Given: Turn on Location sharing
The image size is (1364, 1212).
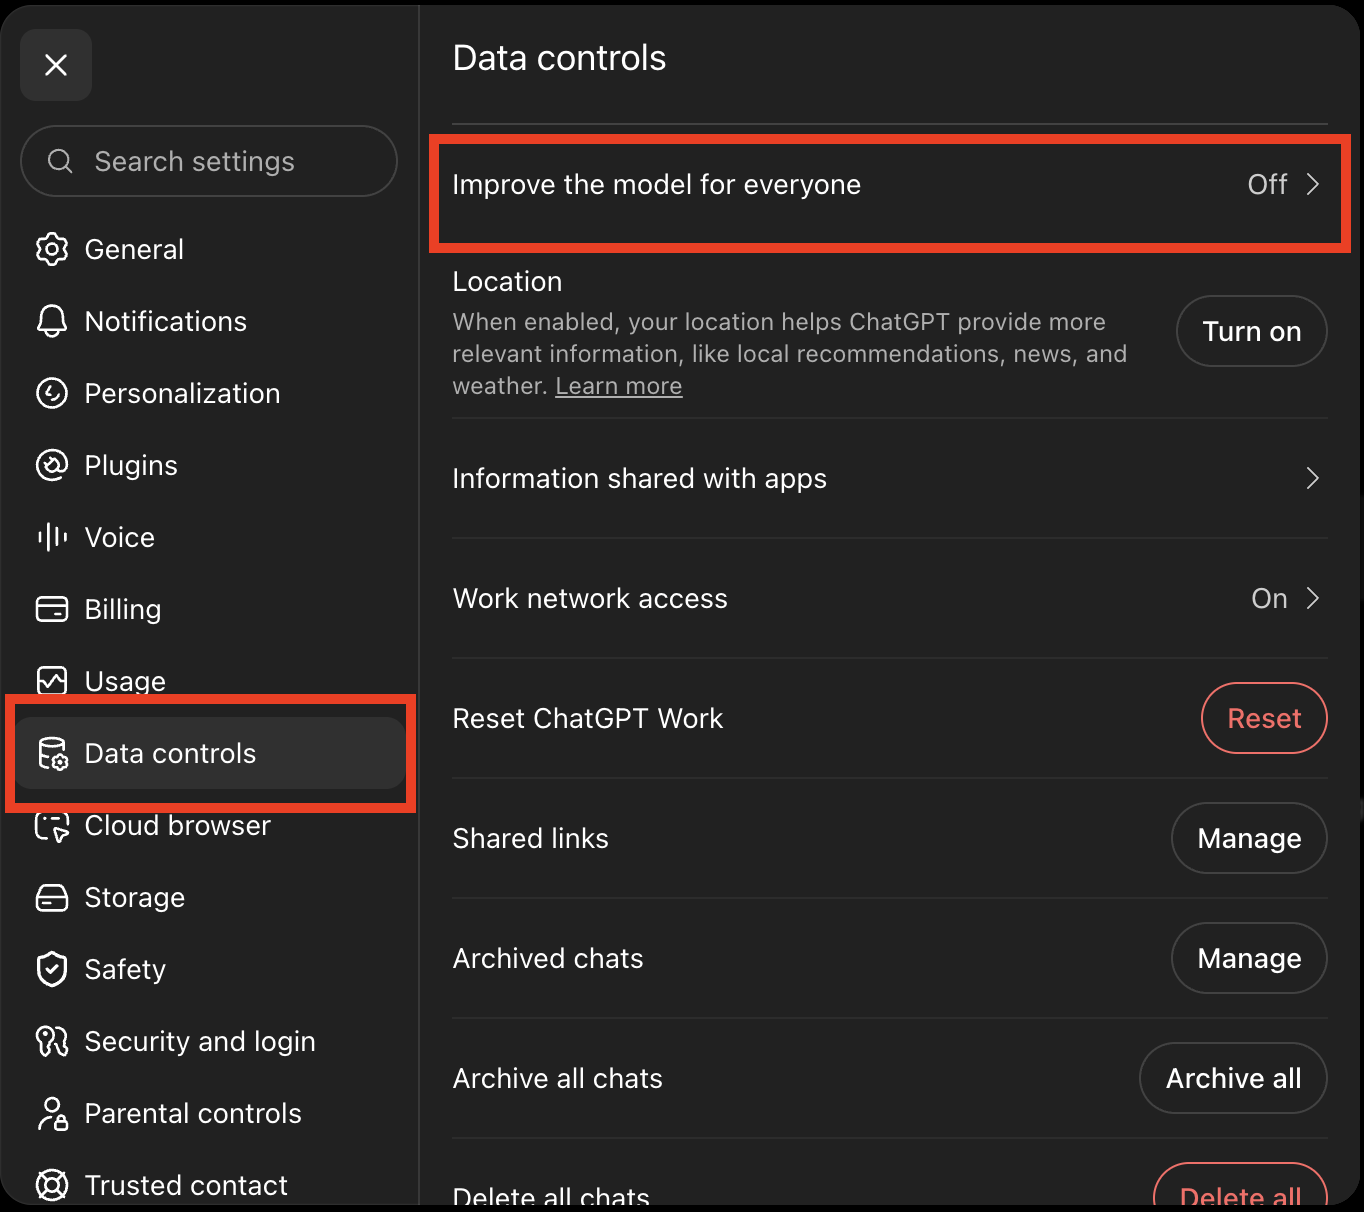Looking at the screenshot, I should [x=1252, y=331].
